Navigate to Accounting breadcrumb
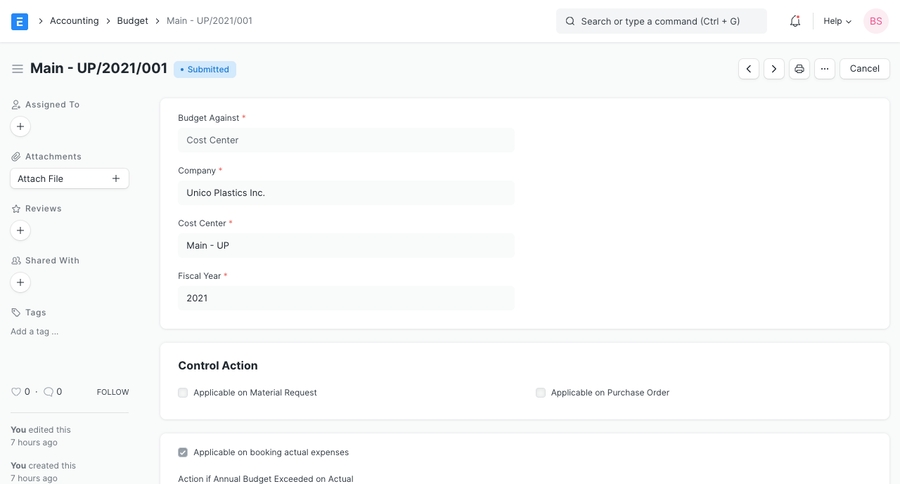900x484 pixels. point(74,21)
